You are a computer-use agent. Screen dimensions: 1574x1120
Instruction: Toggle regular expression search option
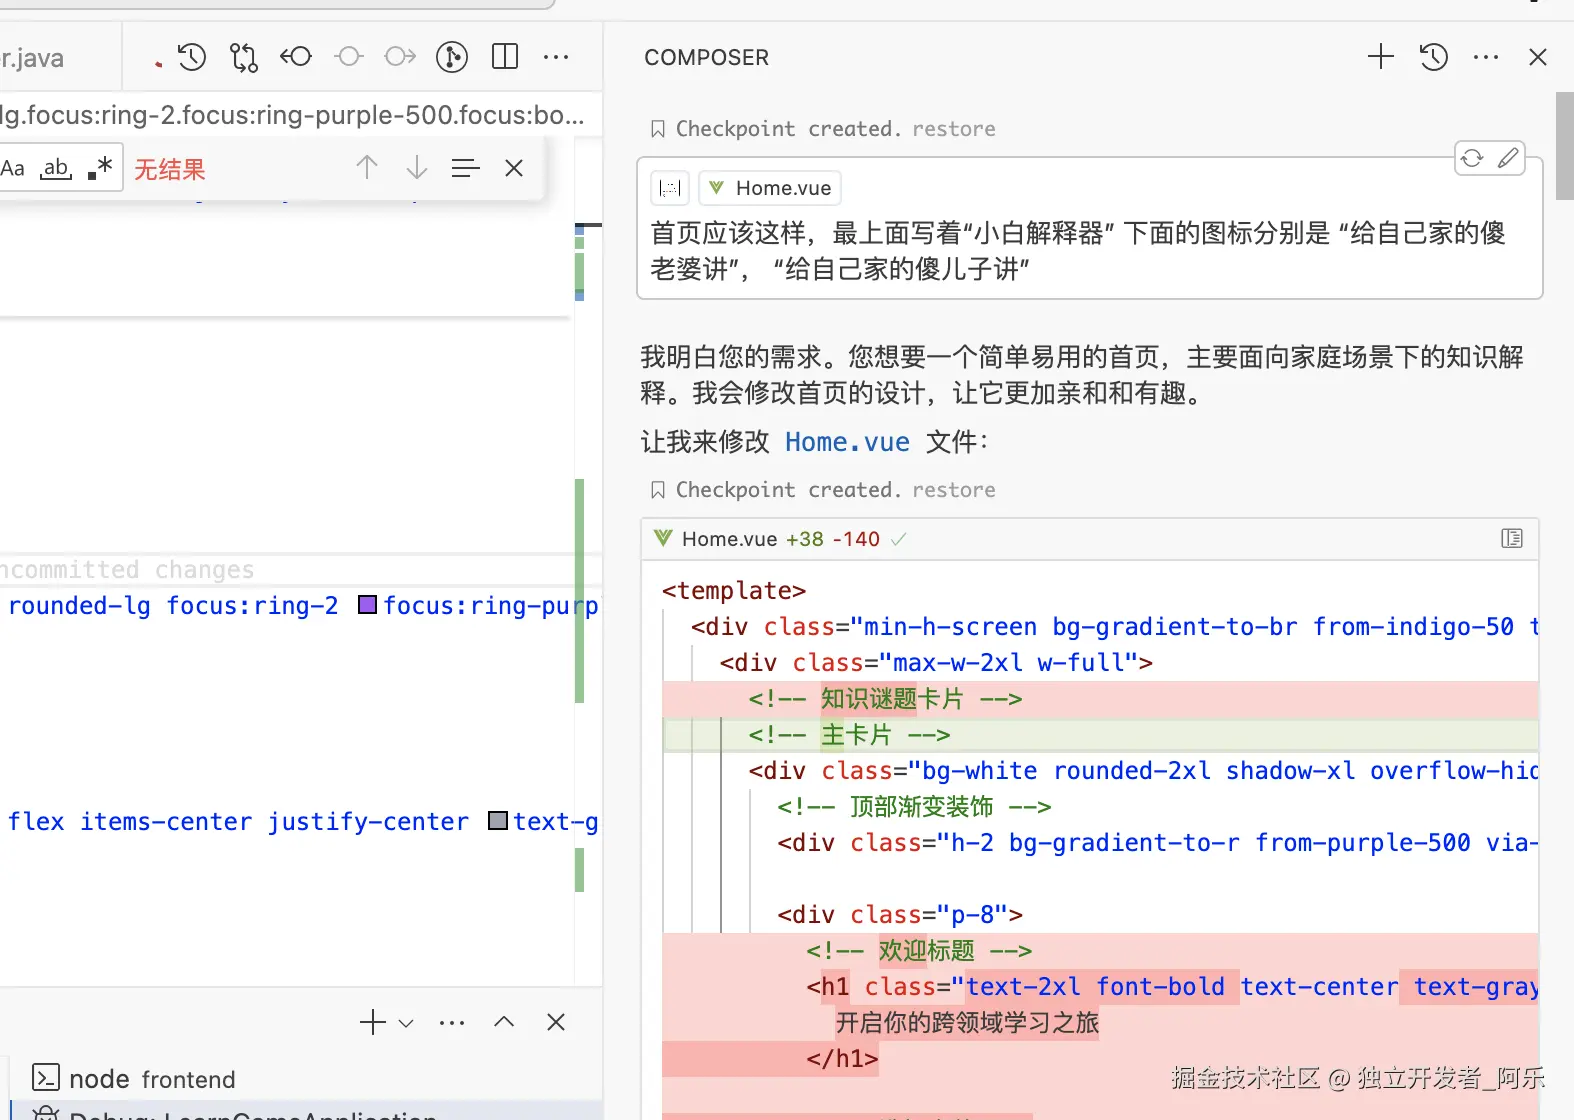pyautogui.click(x=100, y=167)
